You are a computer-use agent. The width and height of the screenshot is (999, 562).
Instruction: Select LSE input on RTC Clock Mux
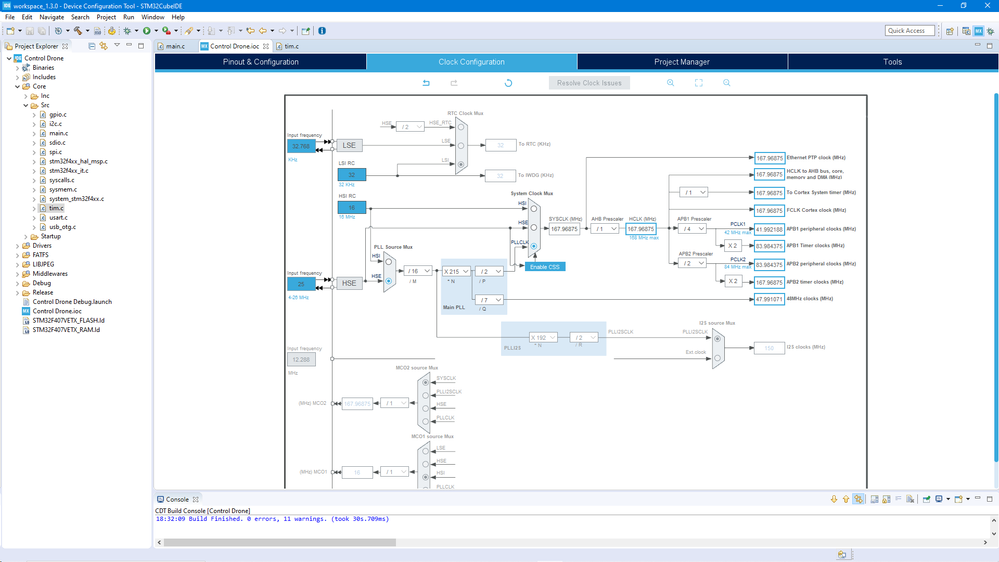(461, 145)
